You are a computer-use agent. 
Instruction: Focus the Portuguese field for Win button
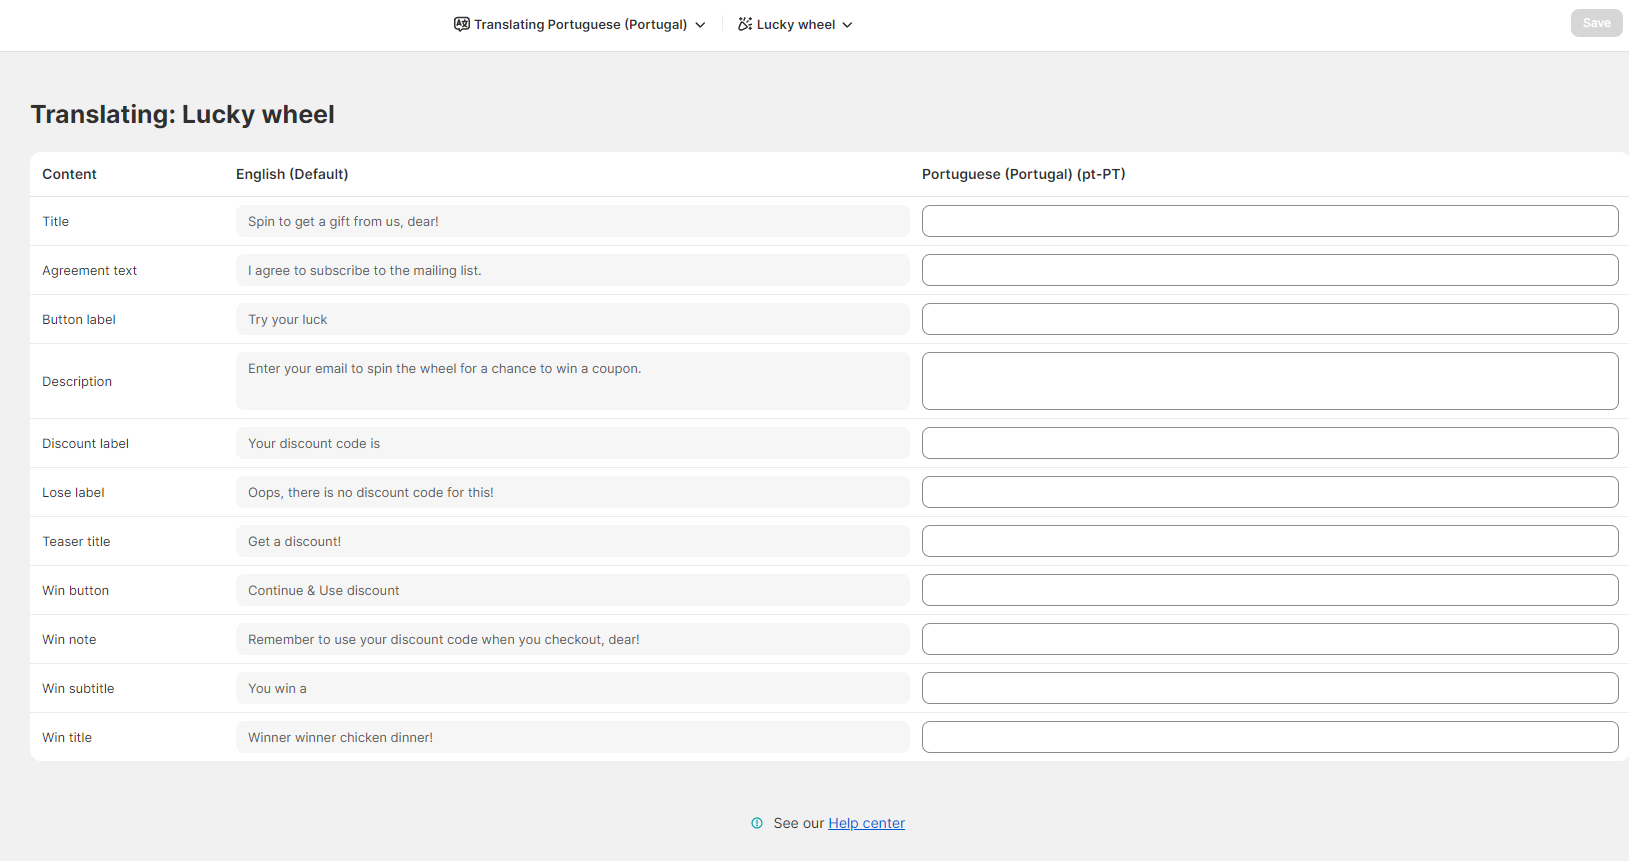1270,590
